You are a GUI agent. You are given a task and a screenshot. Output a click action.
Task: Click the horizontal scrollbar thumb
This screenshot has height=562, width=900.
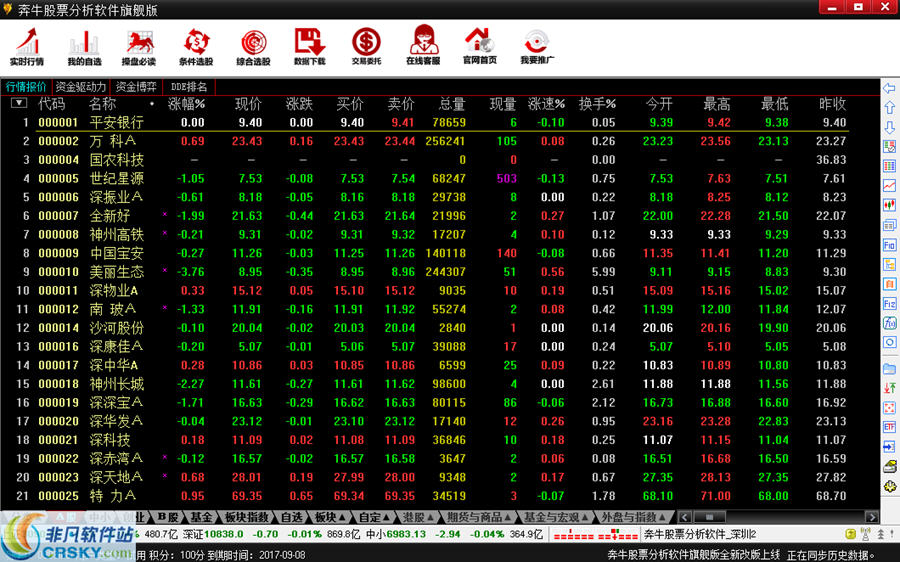tap(708, 517)
